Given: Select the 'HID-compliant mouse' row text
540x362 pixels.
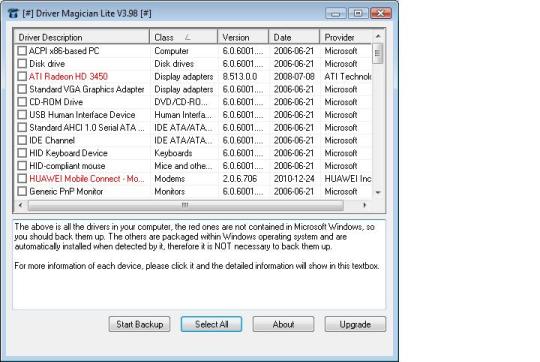Looking at the screenshot, I should (67, 166).
